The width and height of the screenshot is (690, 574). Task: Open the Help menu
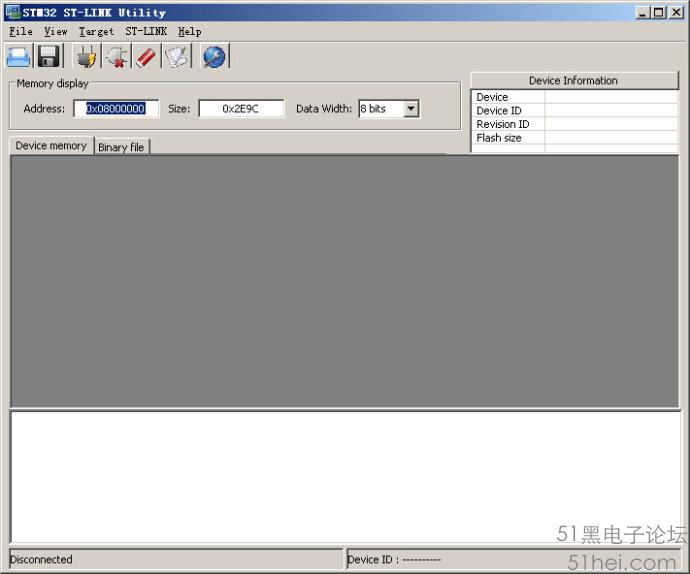[x=190, y=32]
